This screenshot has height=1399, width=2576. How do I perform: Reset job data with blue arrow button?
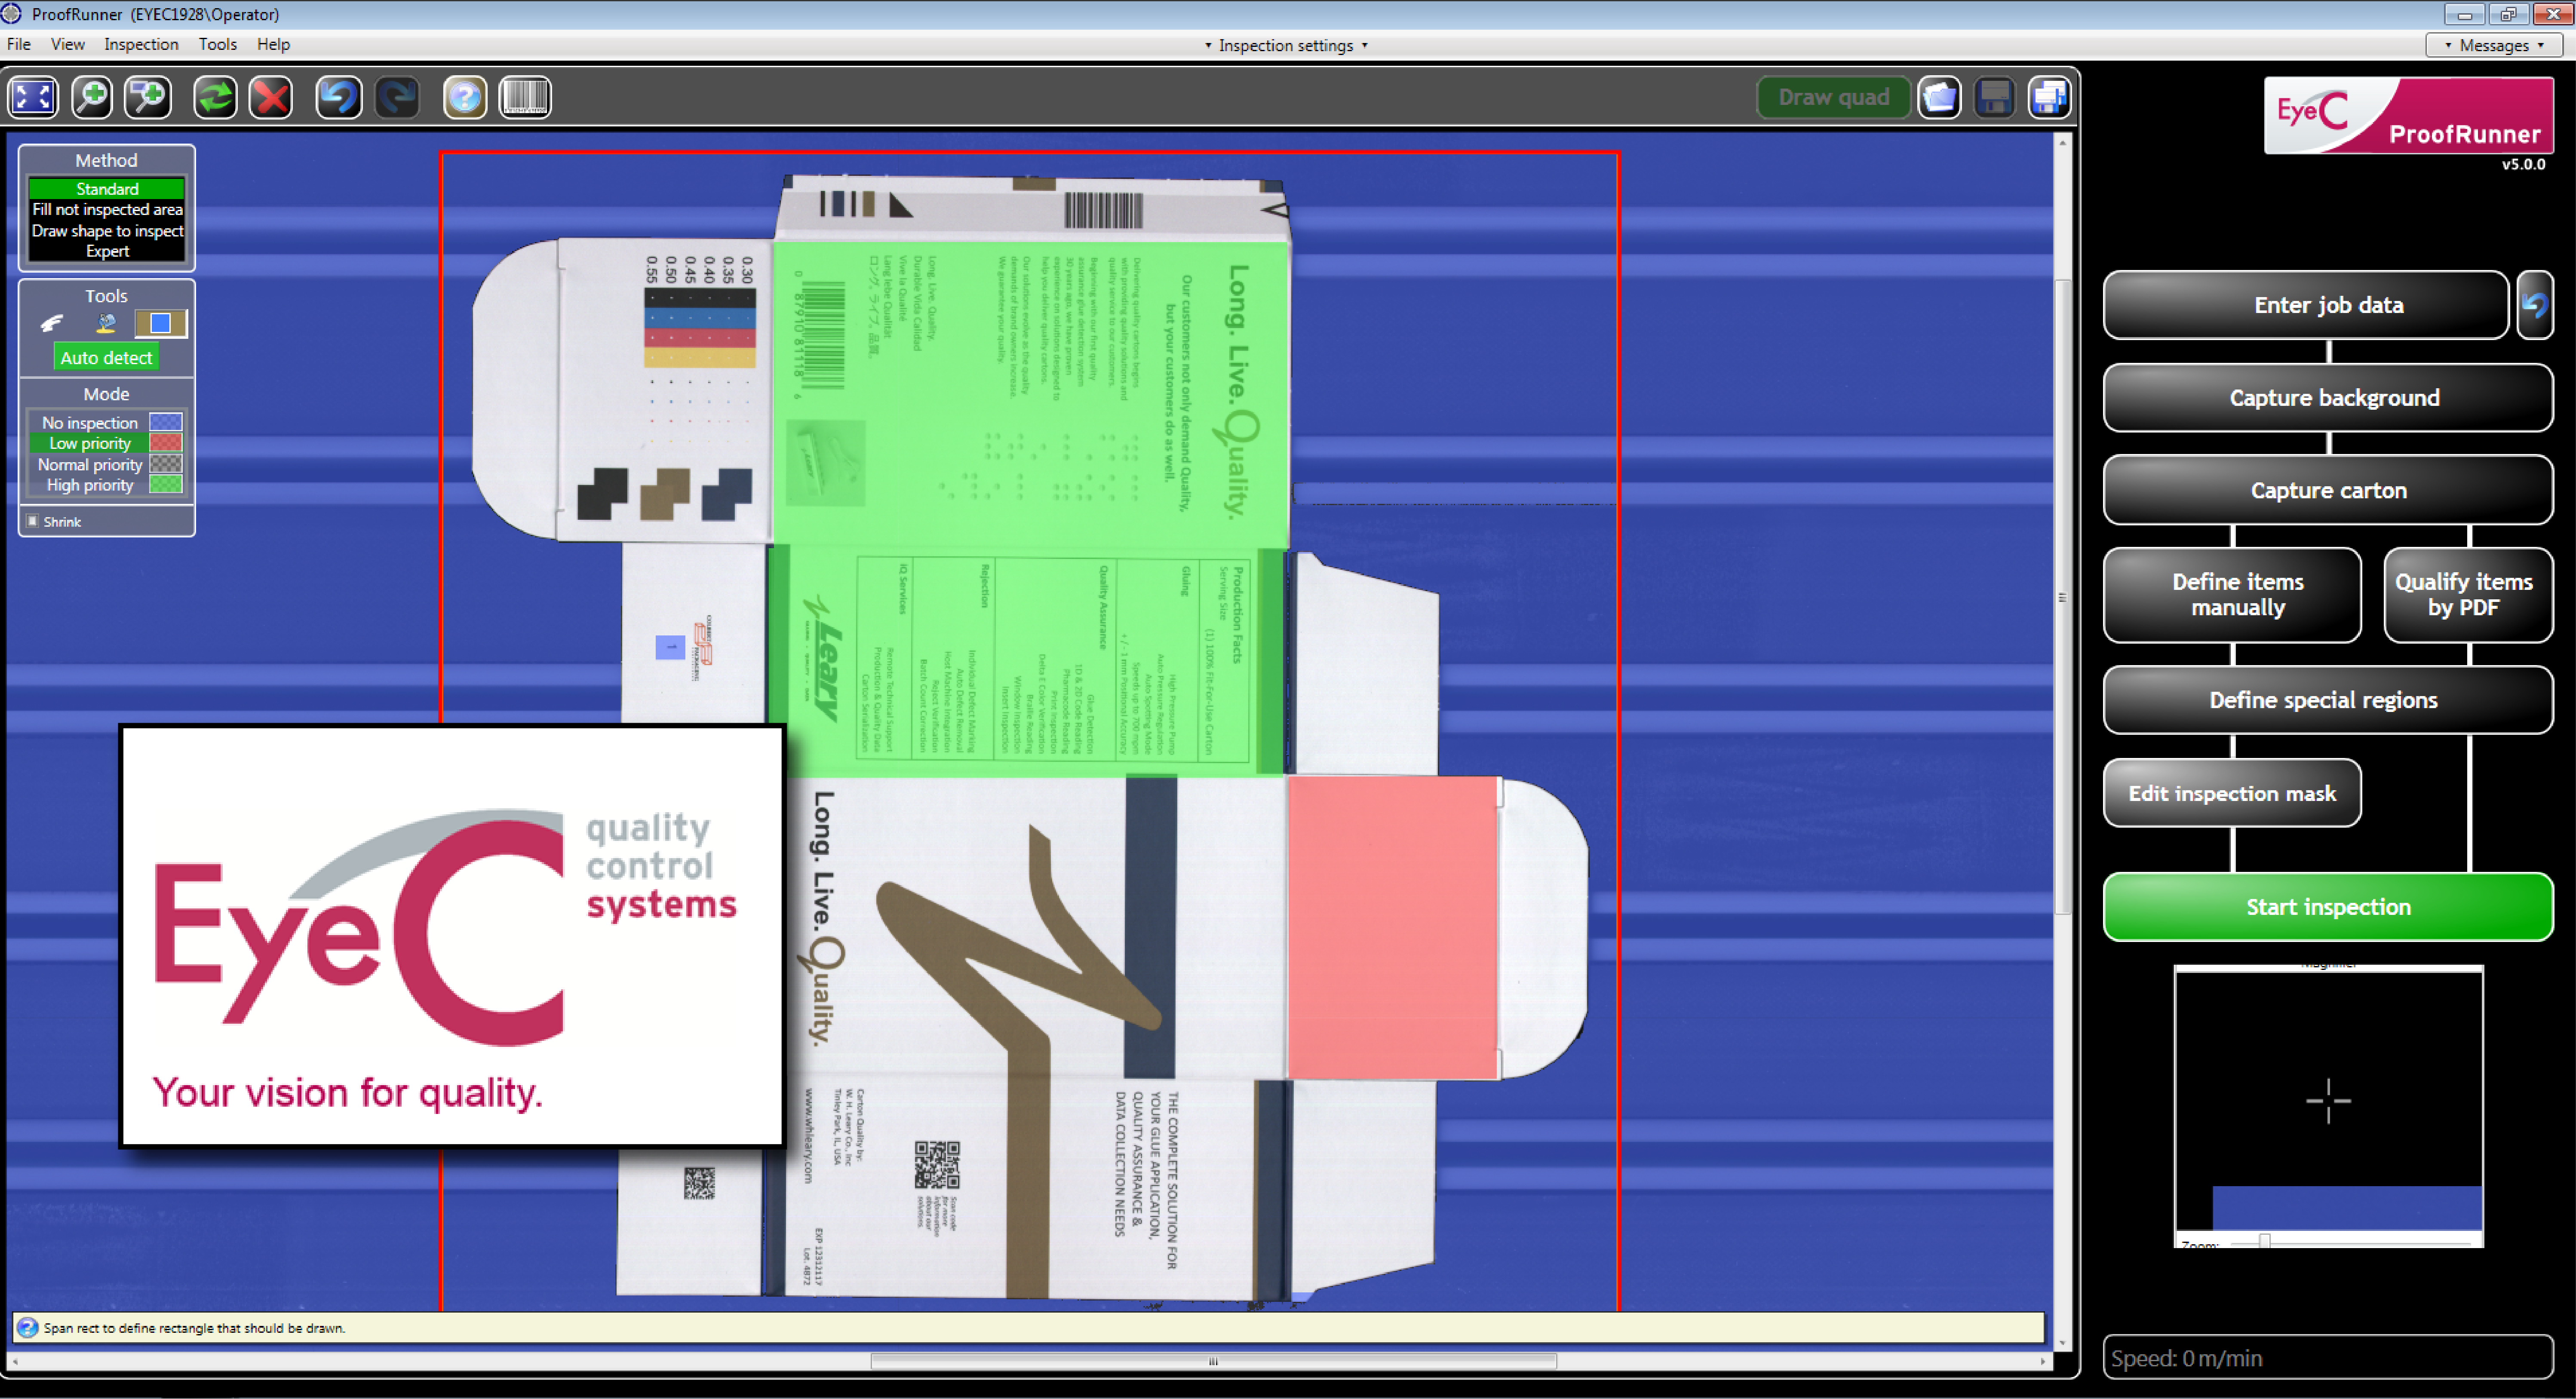point(2535,305)
